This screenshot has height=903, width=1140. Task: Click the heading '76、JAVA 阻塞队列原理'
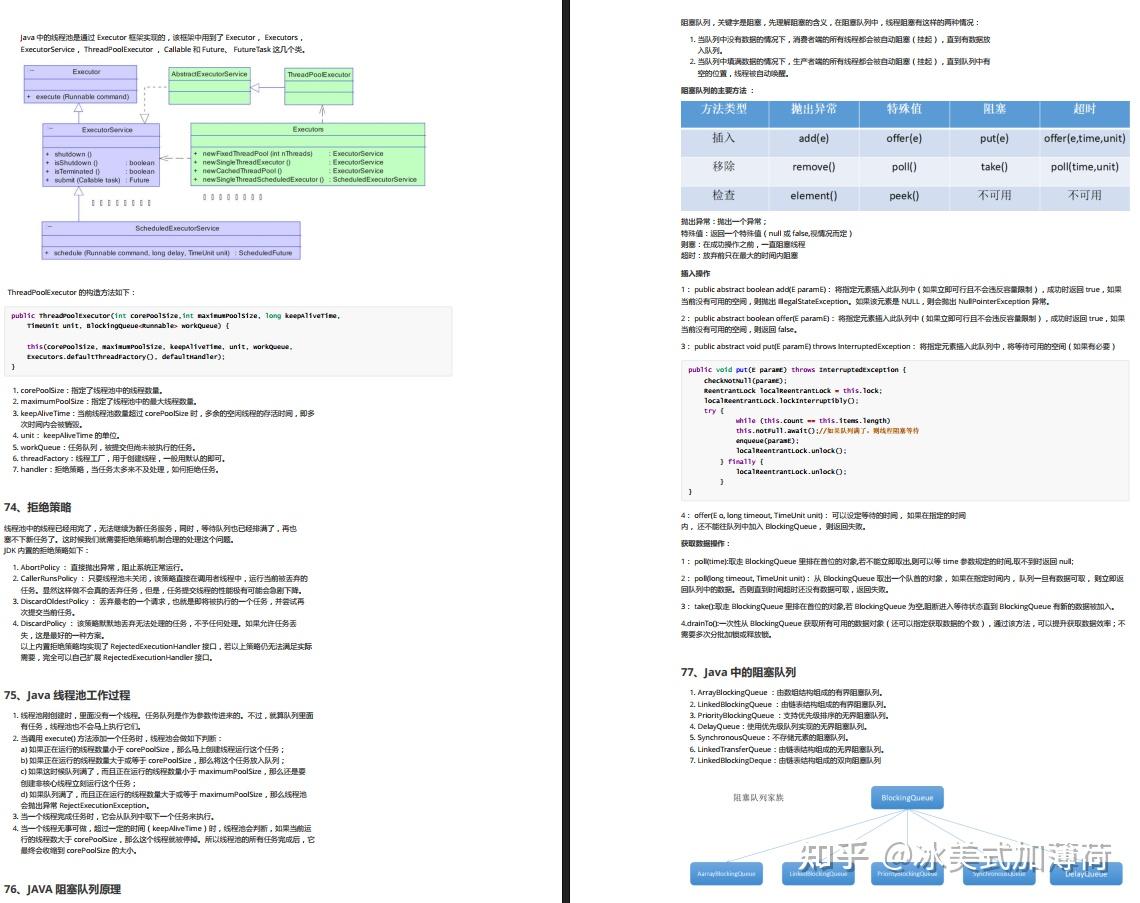coord(63,889)
